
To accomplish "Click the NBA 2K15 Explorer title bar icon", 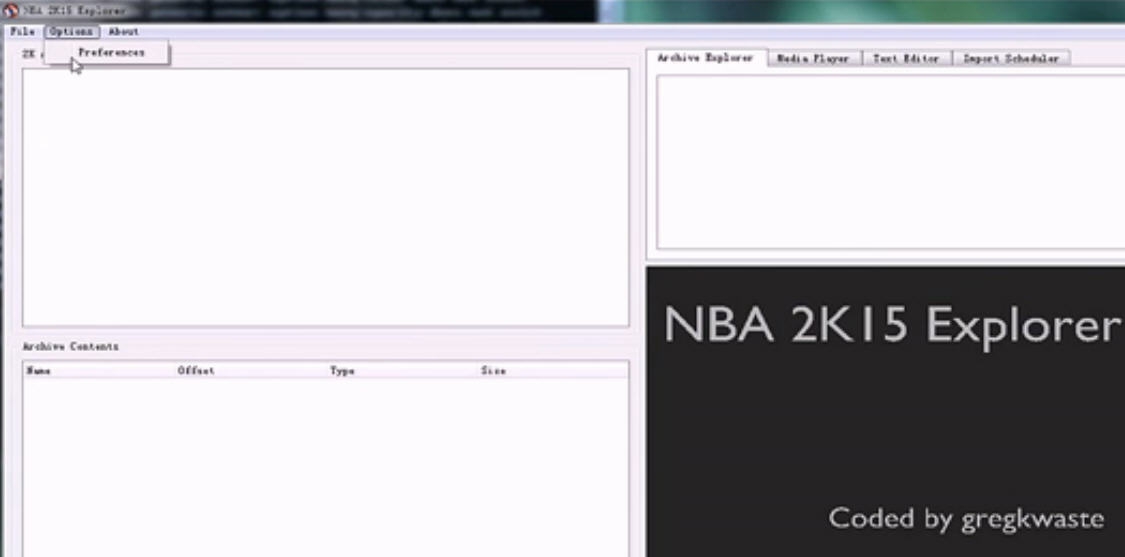I will [x=10, y=11].
